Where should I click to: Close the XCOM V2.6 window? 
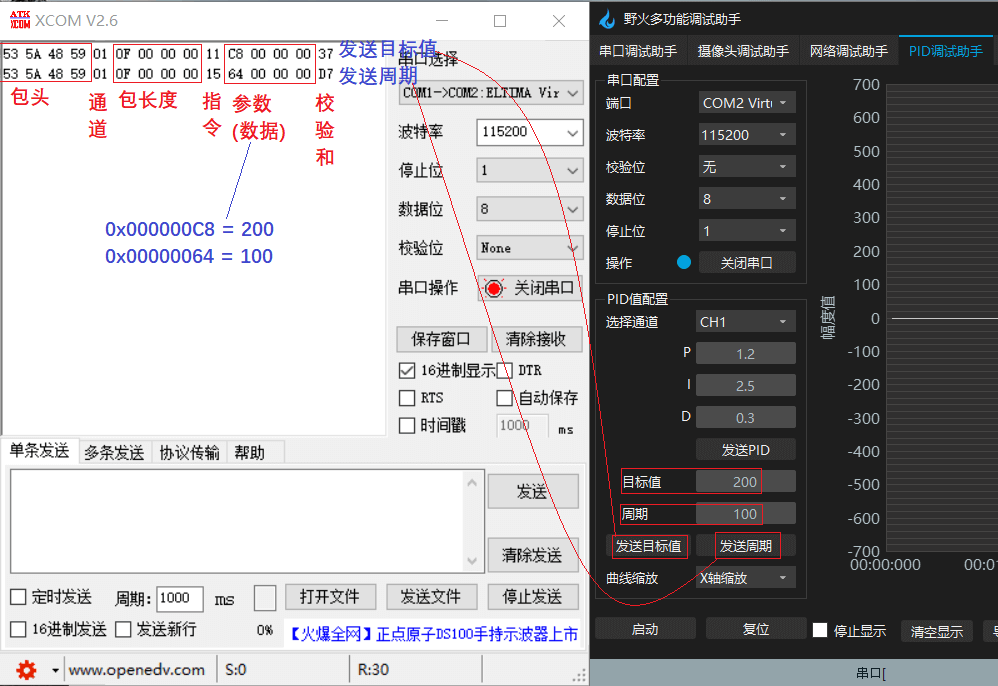point(559,20)
